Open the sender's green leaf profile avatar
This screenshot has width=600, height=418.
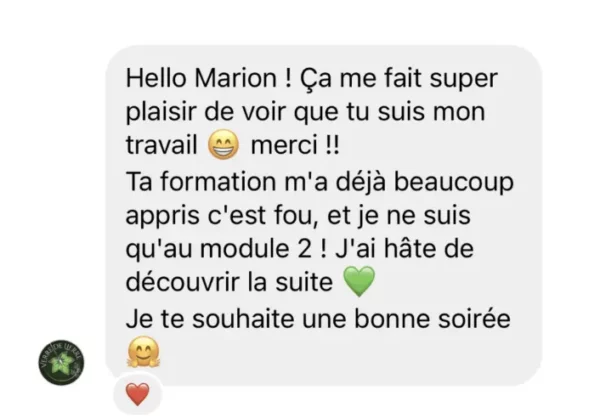tap(61, 362)
